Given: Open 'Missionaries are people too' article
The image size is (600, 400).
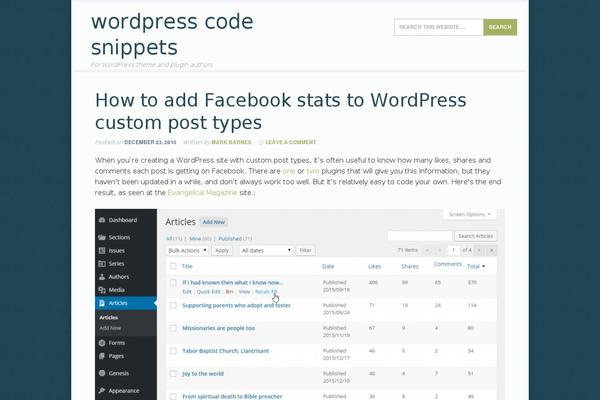Looking at the screenshot, I should [x=218, y=328].
